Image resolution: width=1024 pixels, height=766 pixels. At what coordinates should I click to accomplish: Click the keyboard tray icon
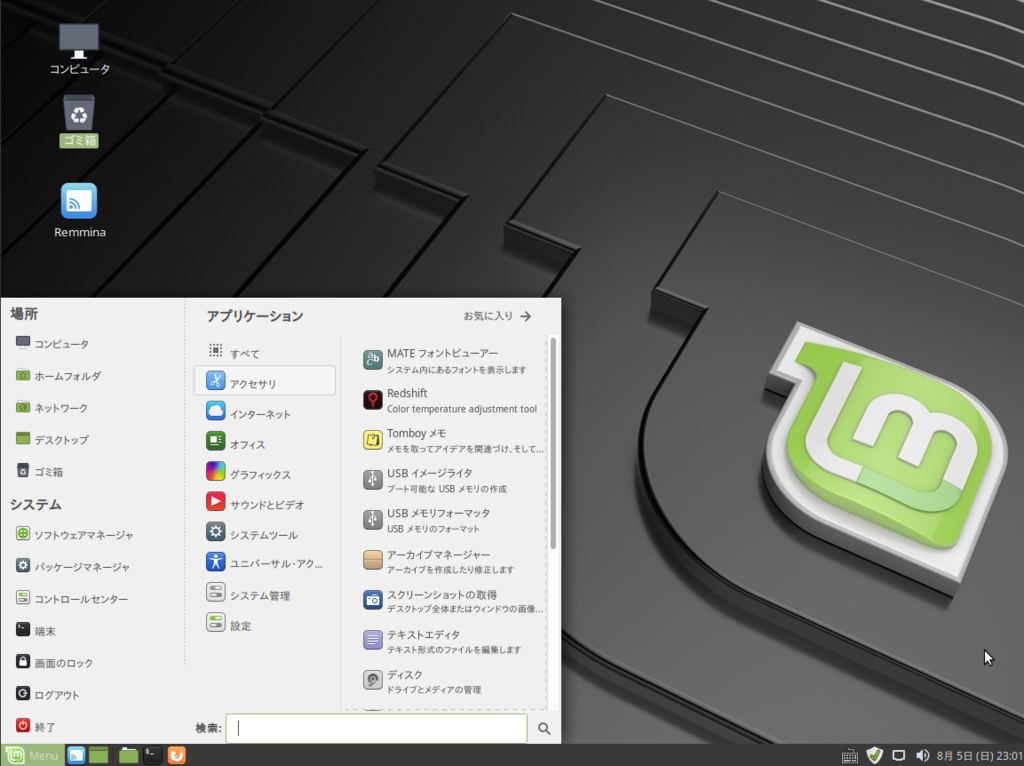coord(850,756)
